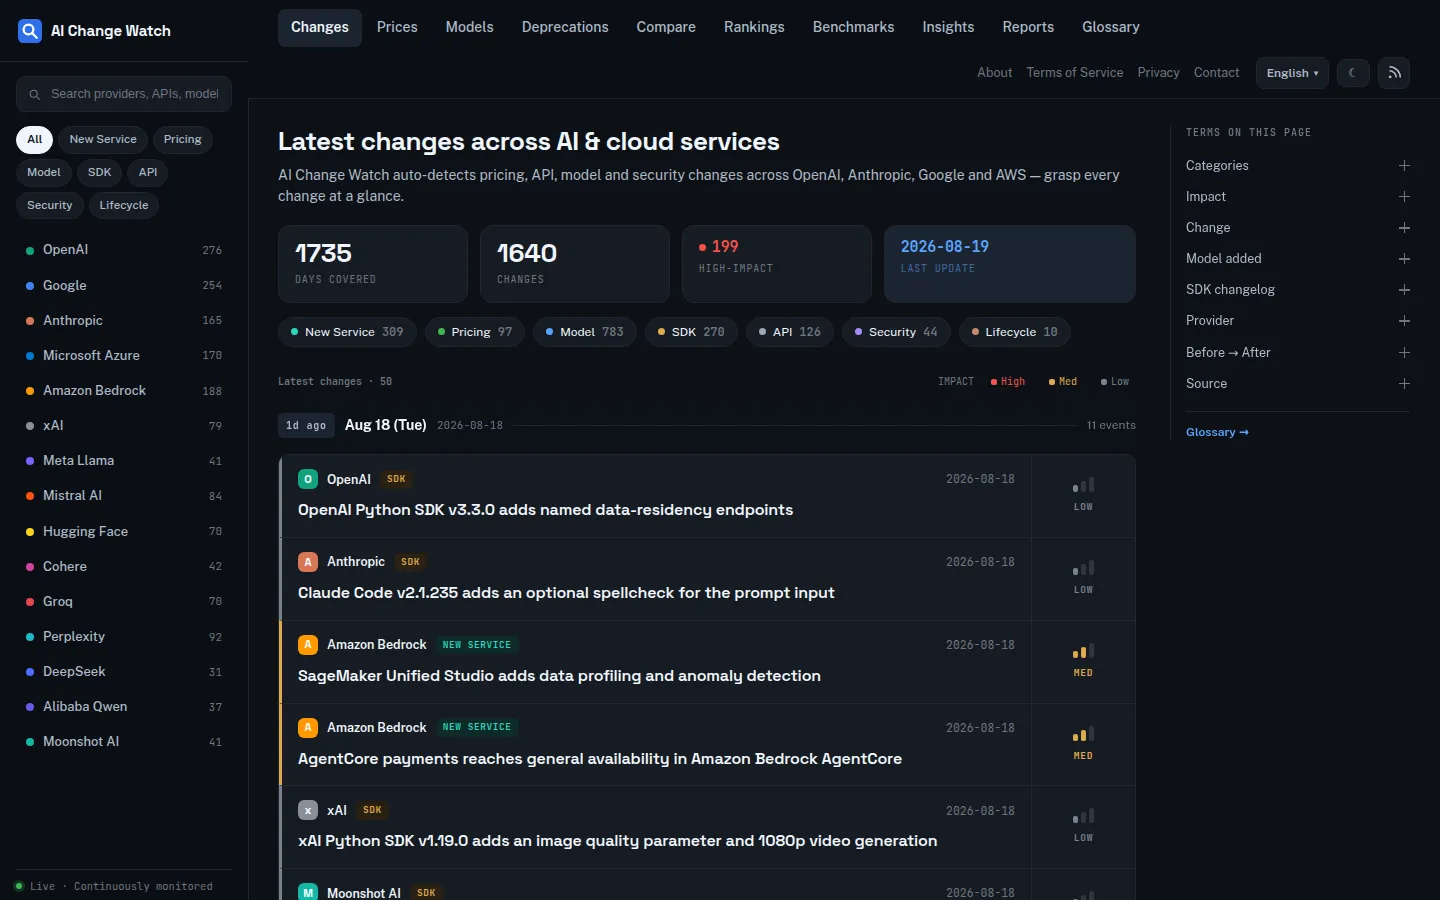1440x900 pixels.
Task: Follow the Glossary → link
Action: [x=1217, y=432]
